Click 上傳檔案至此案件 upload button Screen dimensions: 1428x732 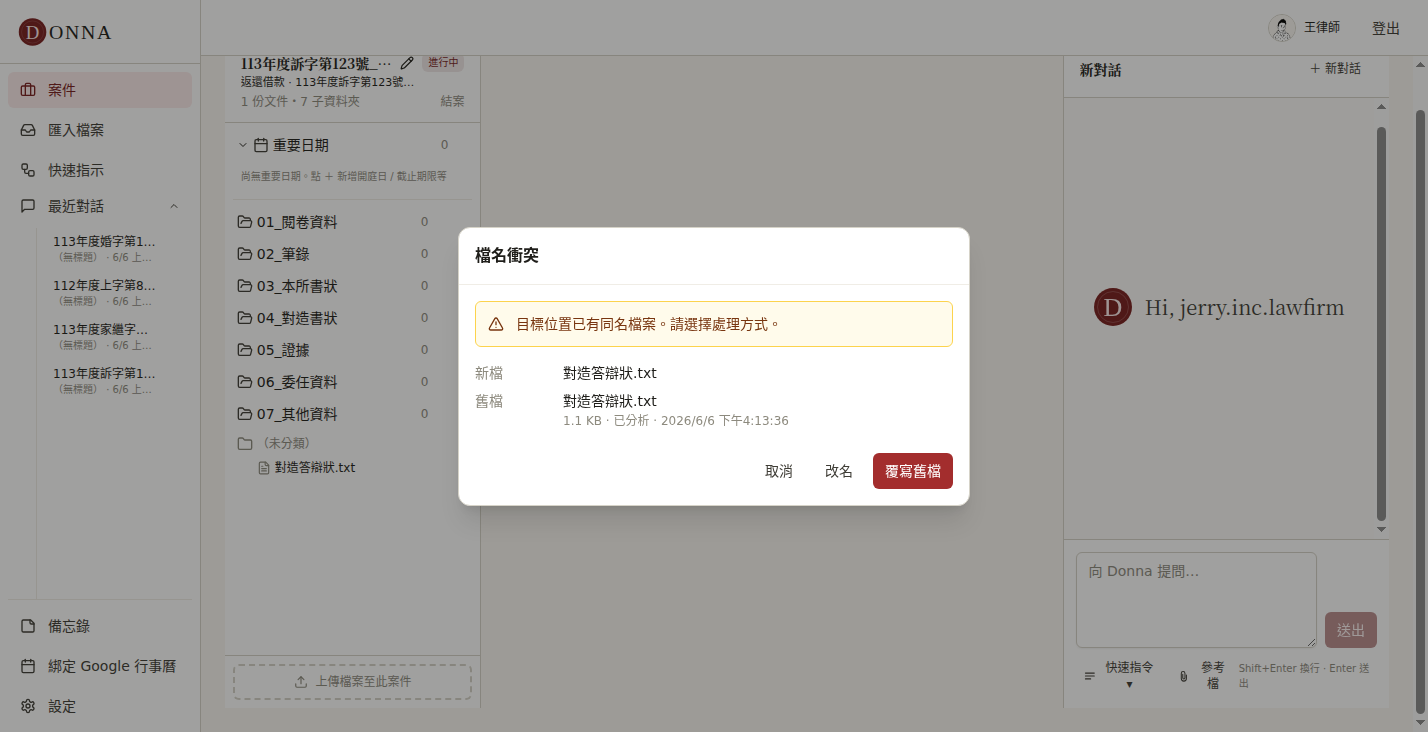pyautogui.click(x=352, y=682)
